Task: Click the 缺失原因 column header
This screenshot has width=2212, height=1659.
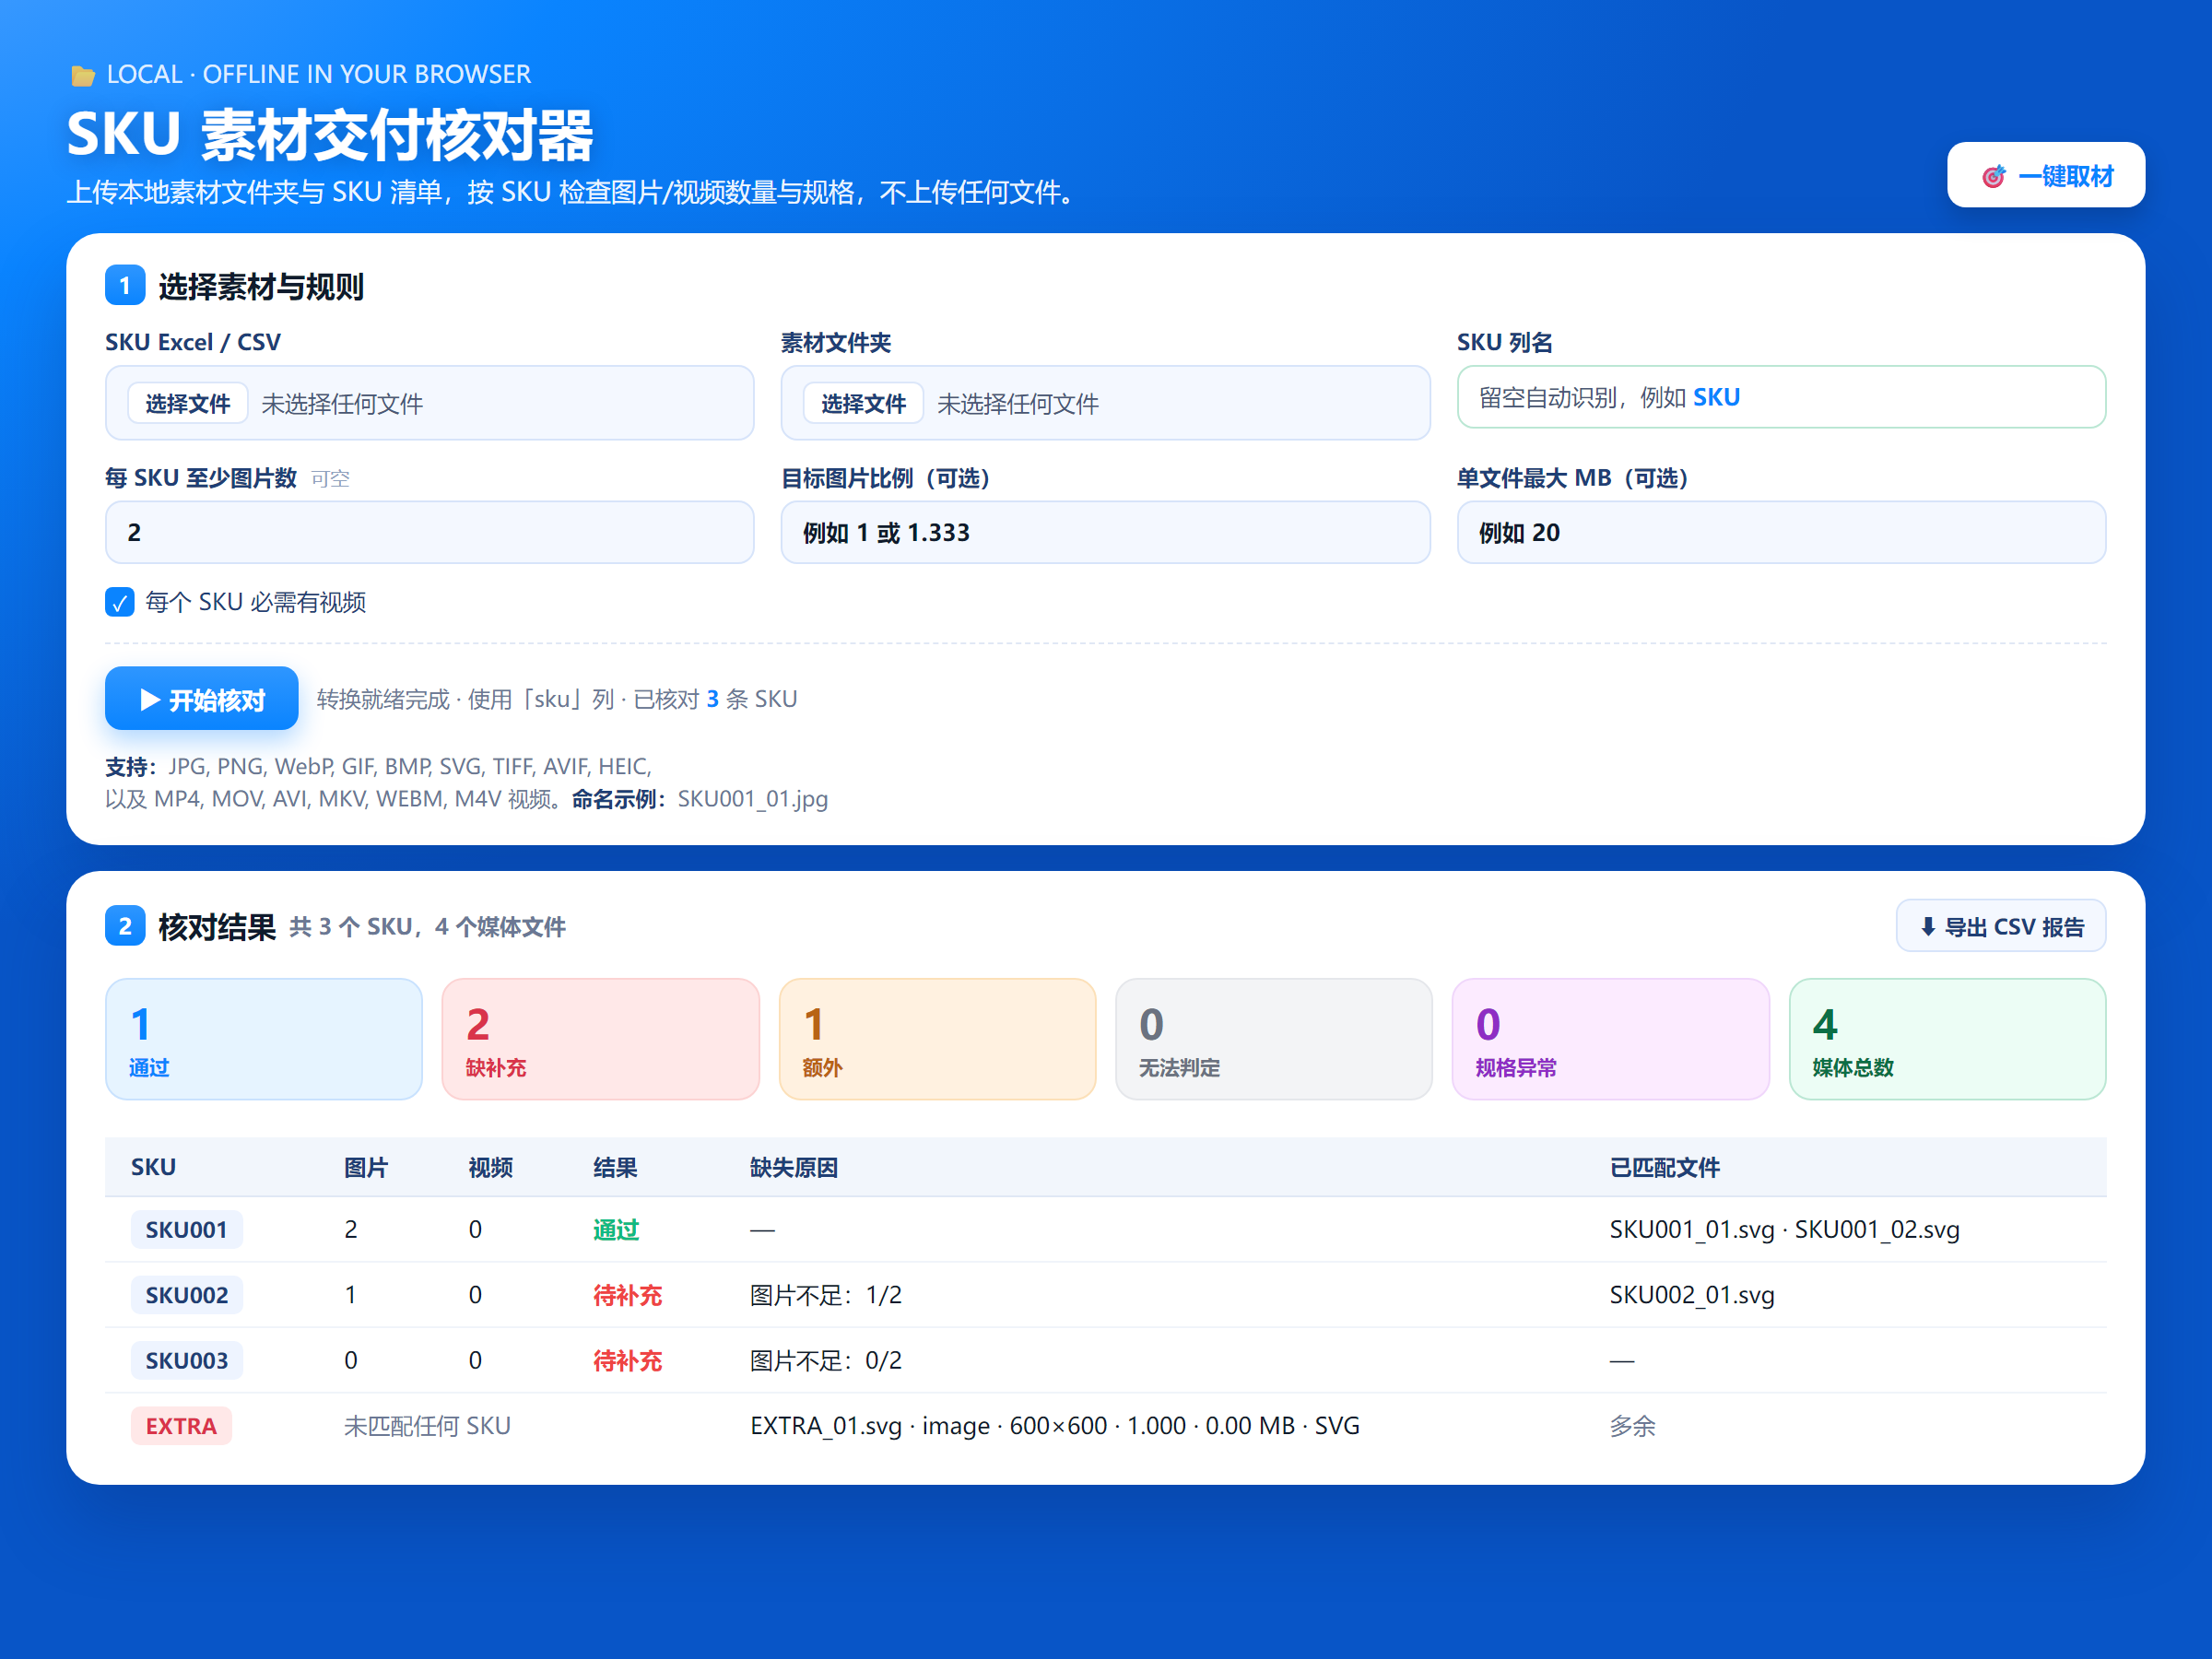Action: point(794,1168)
